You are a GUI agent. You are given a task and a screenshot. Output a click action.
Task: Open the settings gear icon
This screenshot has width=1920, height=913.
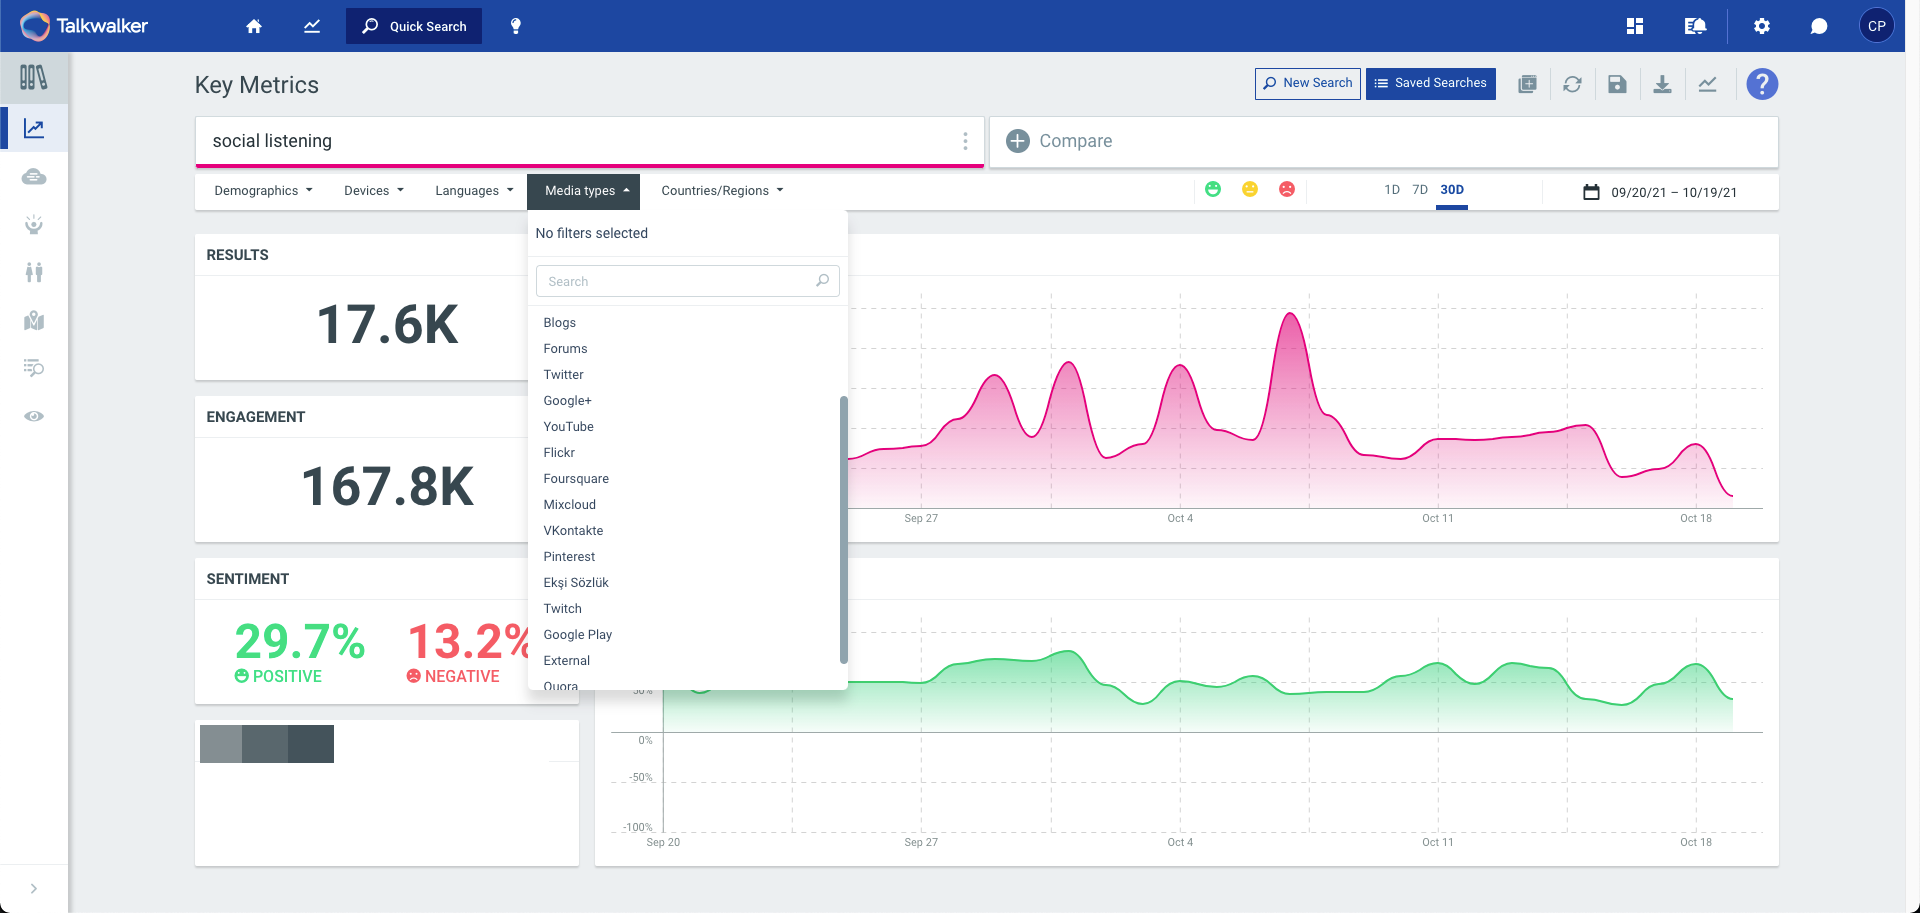pos(1762,26)
